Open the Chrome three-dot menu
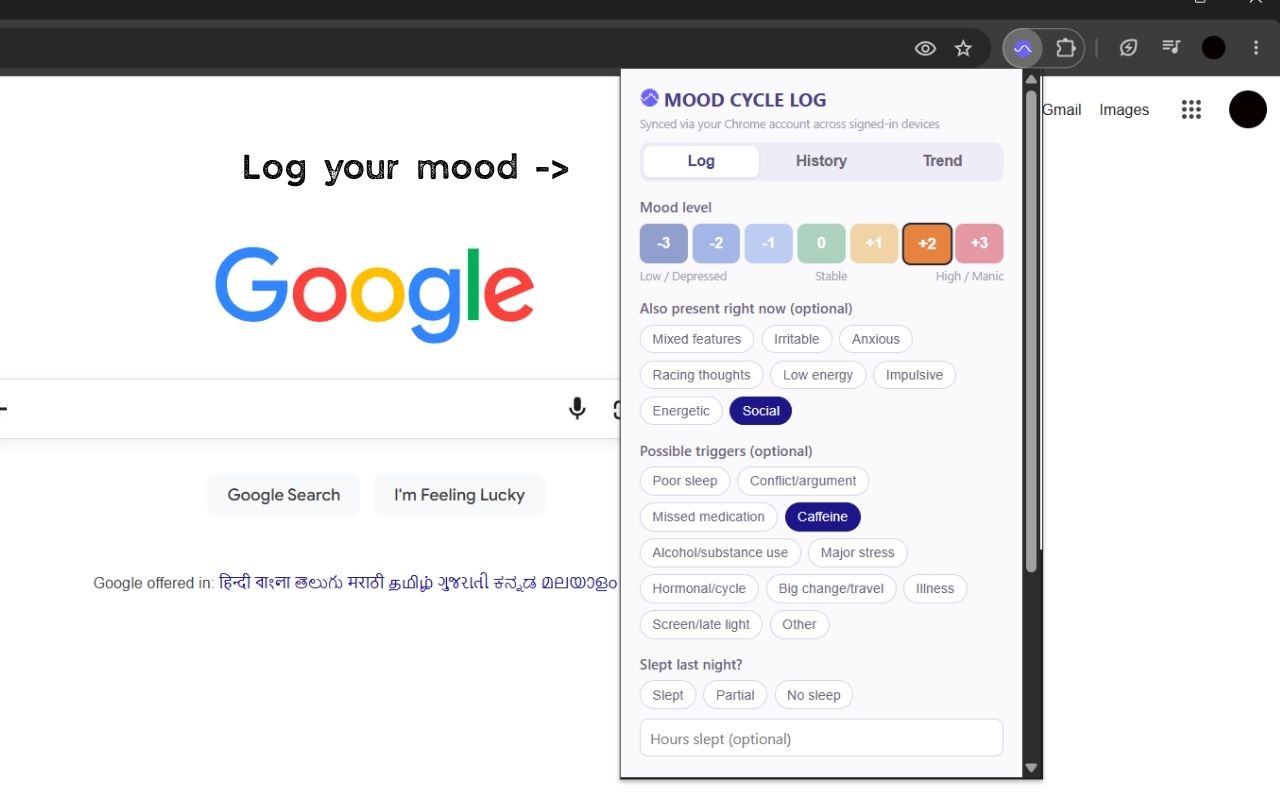Viewport: 1280px width, 800px height. [1256, 48]
